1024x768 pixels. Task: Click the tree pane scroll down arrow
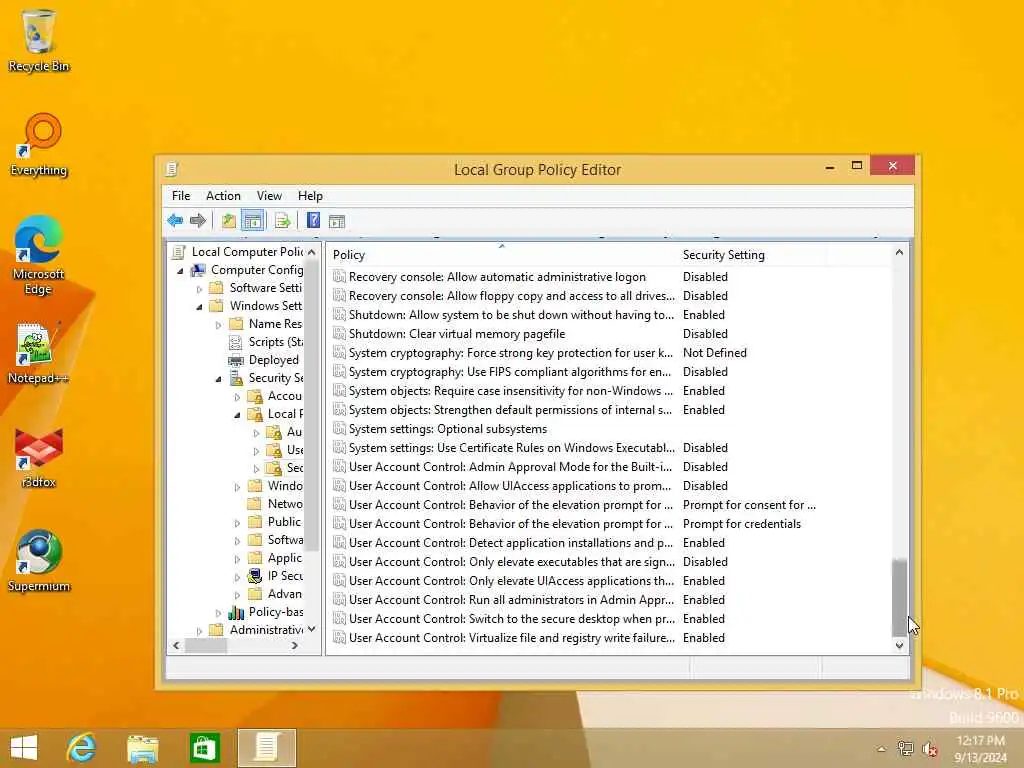point(312,630)
